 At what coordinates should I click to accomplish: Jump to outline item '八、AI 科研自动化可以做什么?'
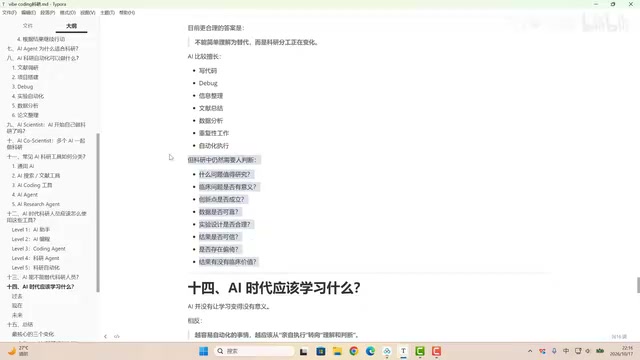[43, 58]
